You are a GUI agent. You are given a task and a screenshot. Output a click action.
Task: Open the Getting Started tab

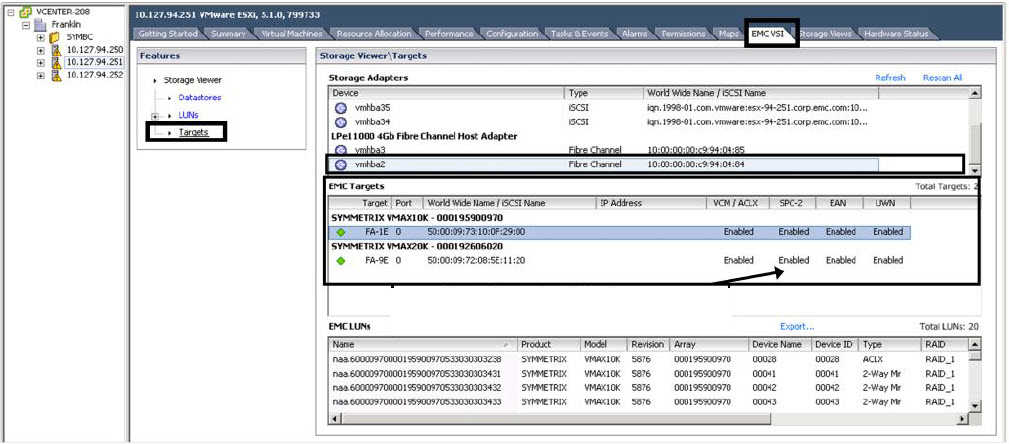tap(168, 33)
